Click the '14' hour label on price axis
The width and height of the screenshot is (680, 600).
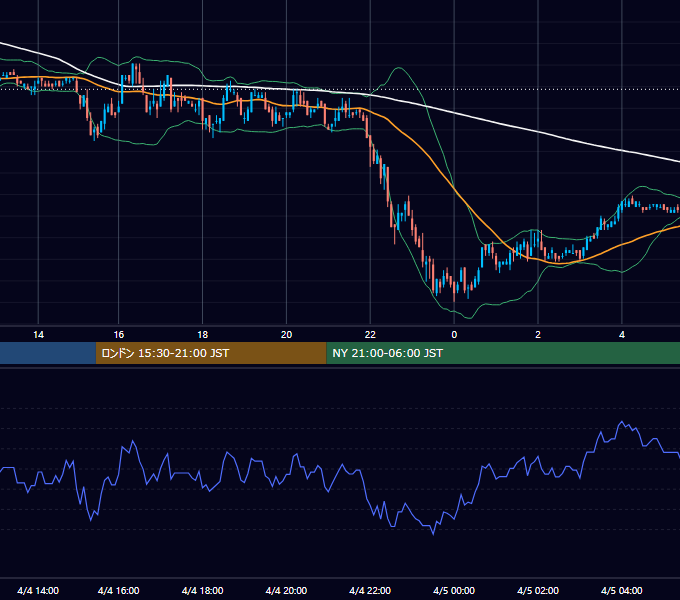pos(38,335)
